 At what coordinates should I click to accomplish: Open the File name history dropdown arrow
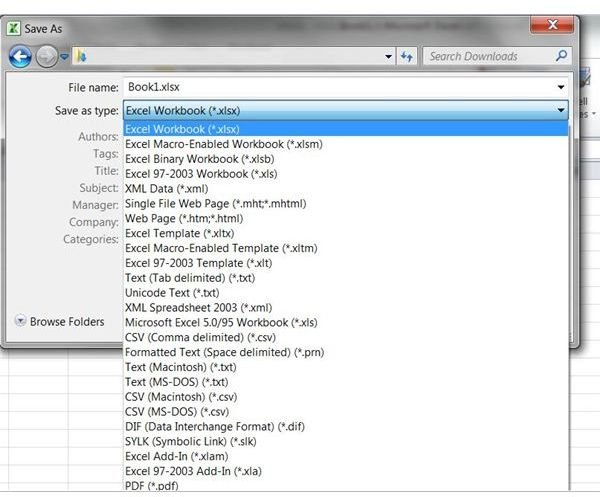click(x=561, y=87)
